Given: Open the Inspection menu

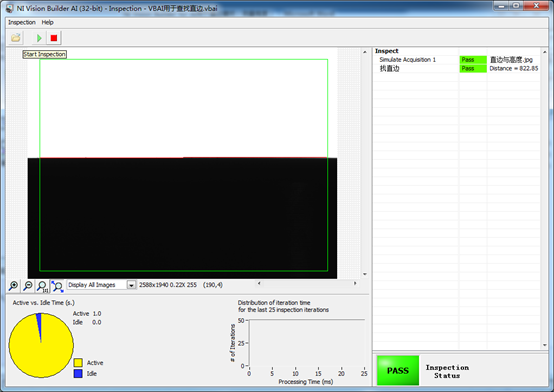Looking at the screenshot, I should click(x=22, y=22).
